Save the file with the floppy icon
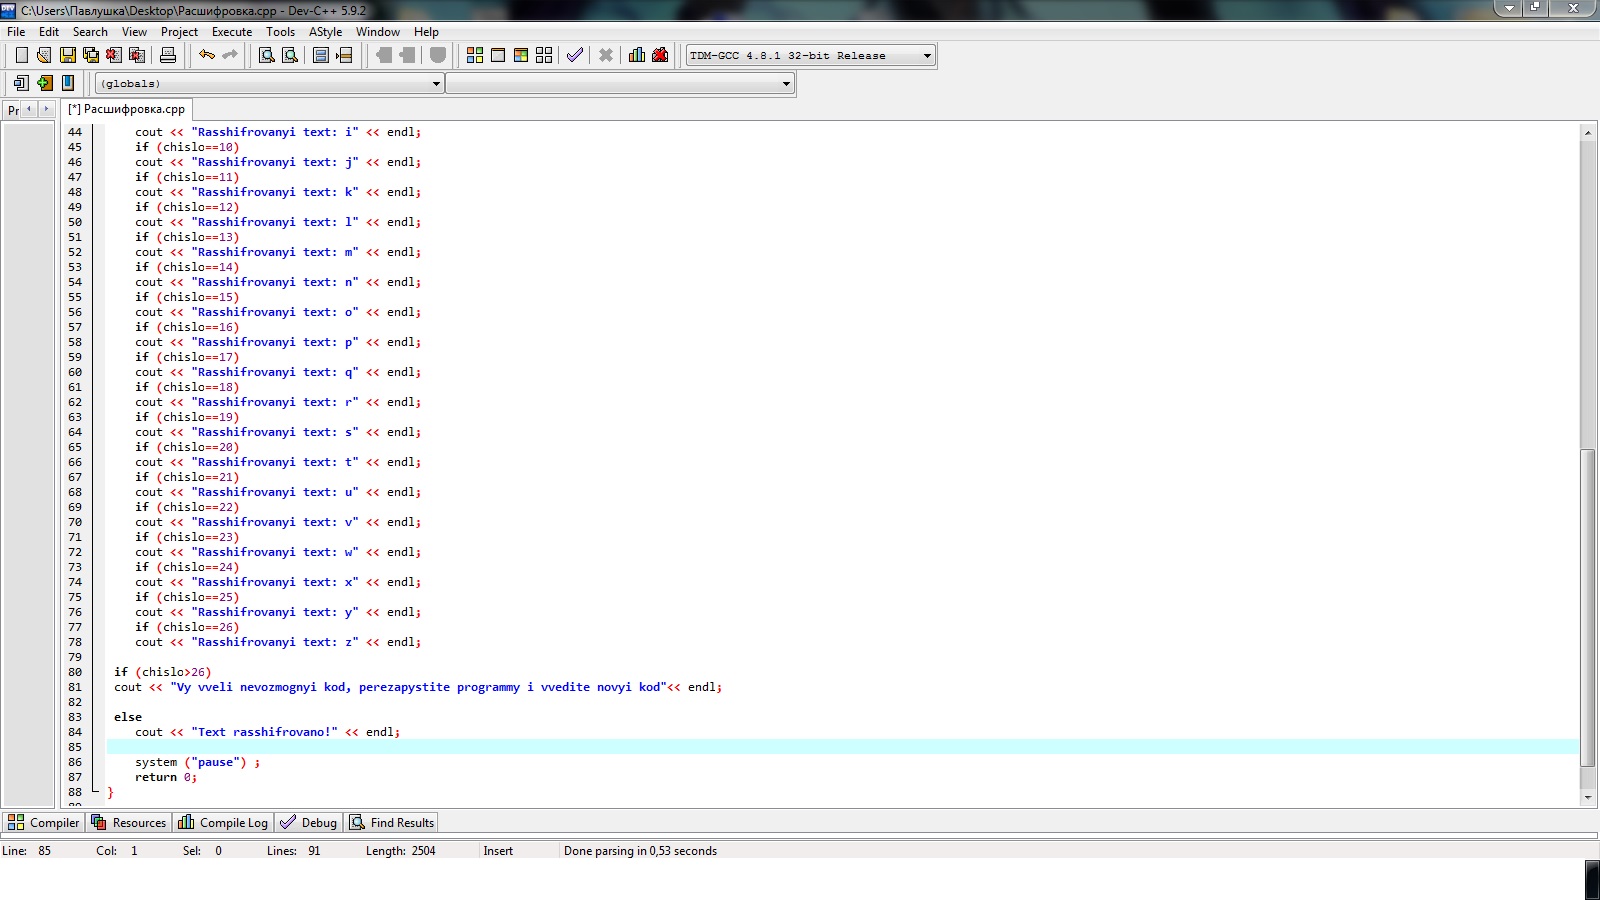Screen dimensions: 1600x900 [x=67, y=55]
